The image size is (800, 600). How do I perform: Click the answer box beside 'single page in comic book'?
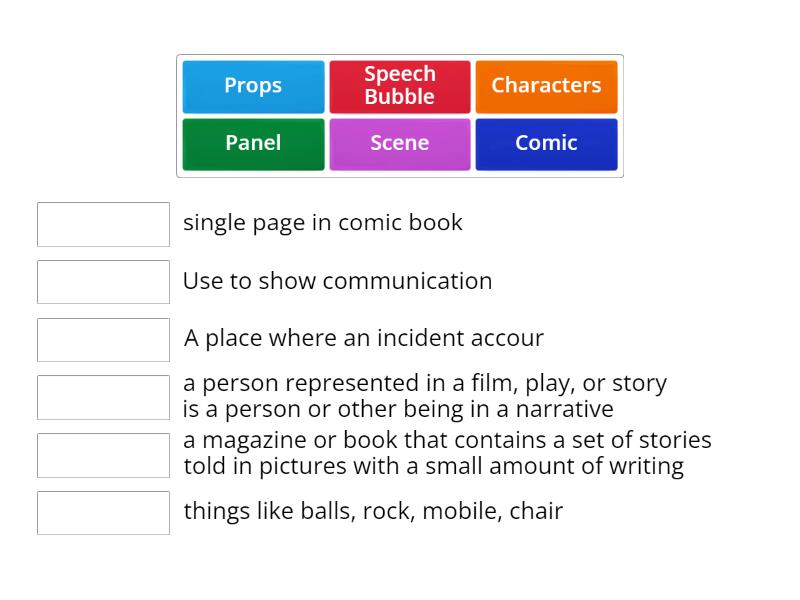[x=103, y=224]
